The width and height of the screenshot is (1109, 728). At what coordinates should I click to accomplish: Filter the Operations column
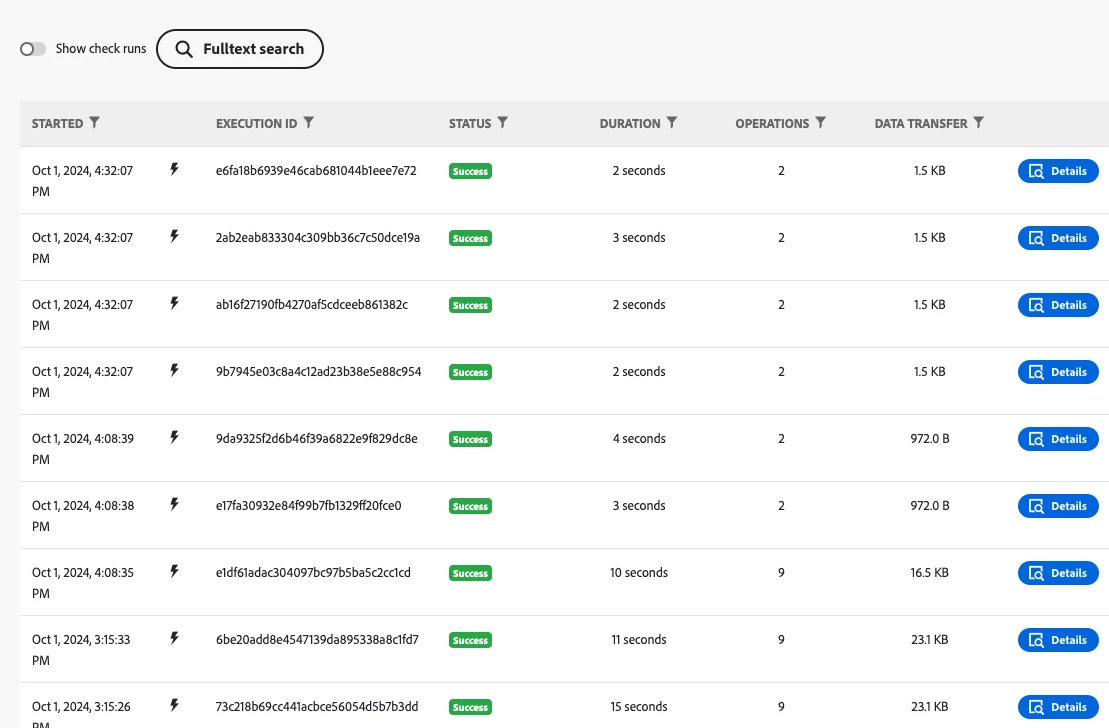[820, 122]
